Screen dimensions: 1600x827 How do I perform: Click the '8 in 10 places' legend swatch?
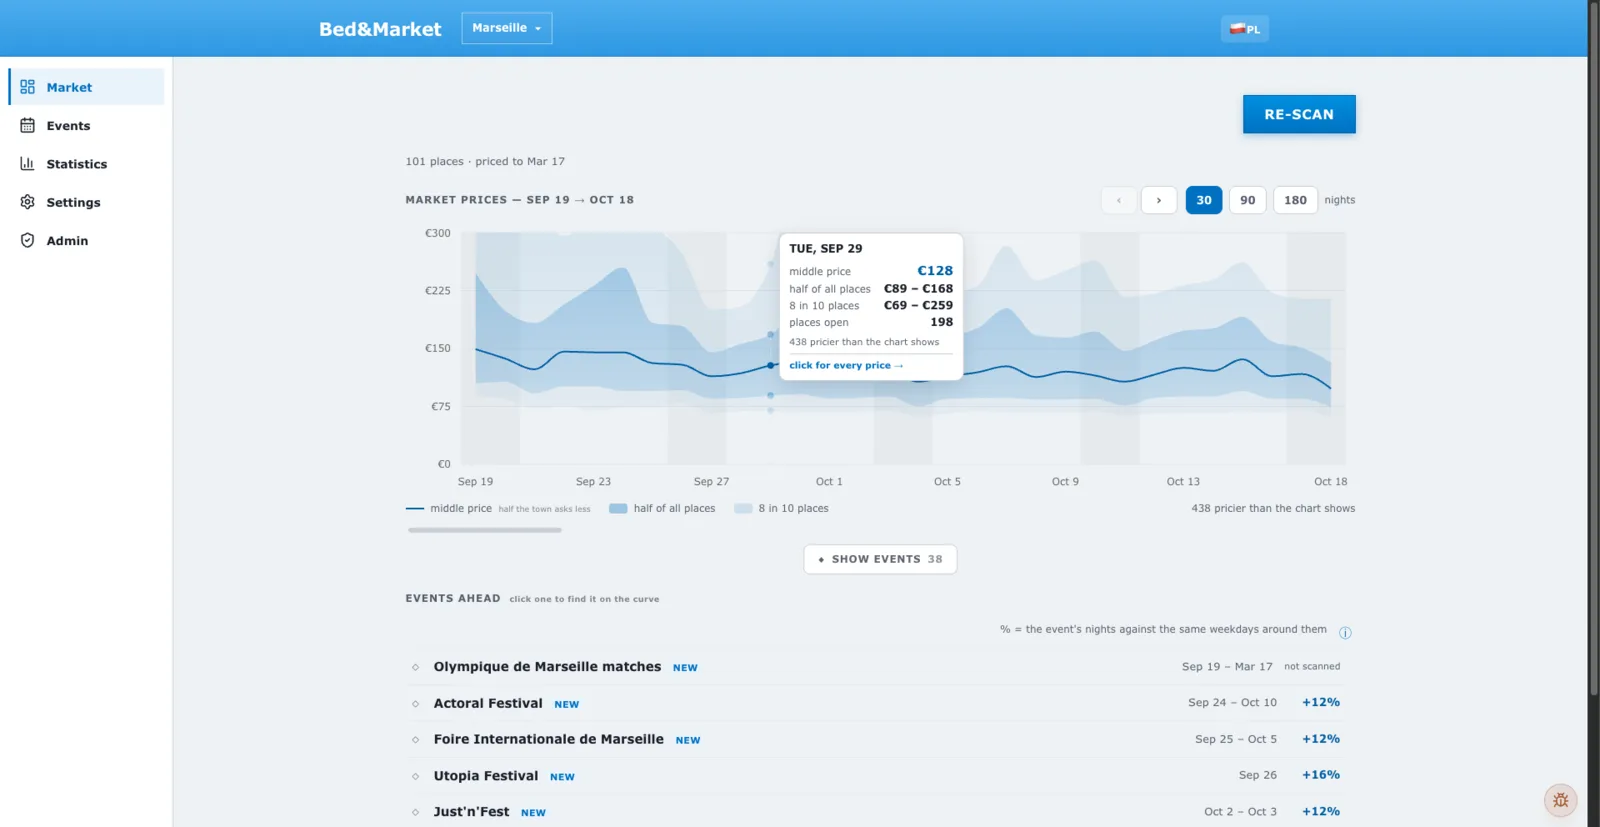pyautogui.click(x=743, y=509)
